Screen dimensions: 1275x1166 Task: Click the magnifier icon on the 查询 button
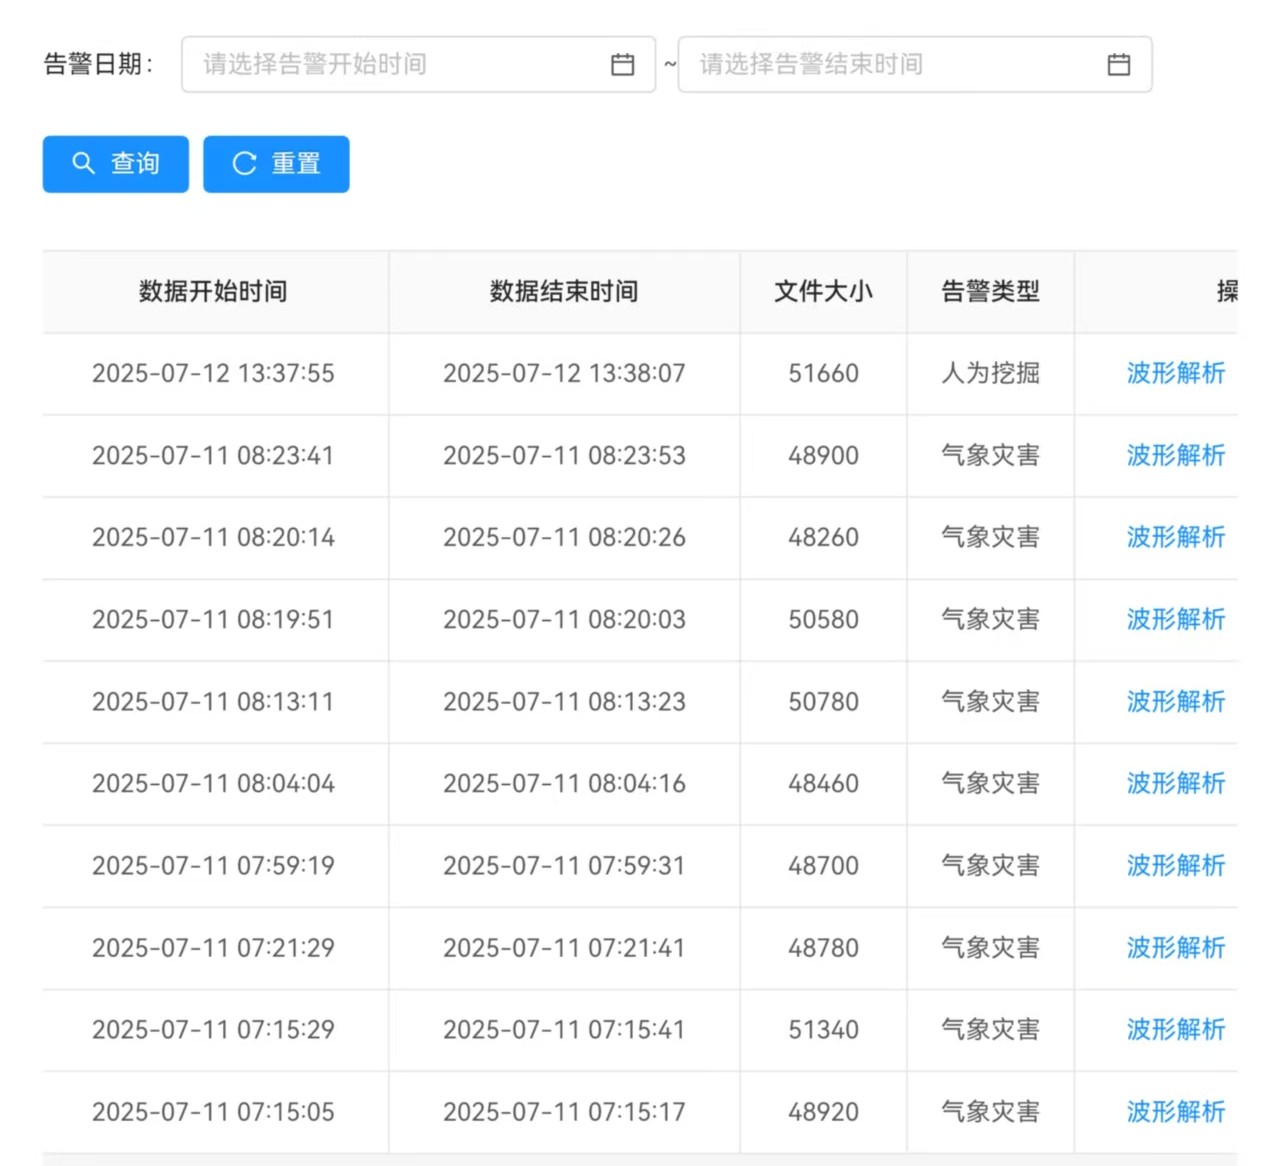(x=84, y=163)
